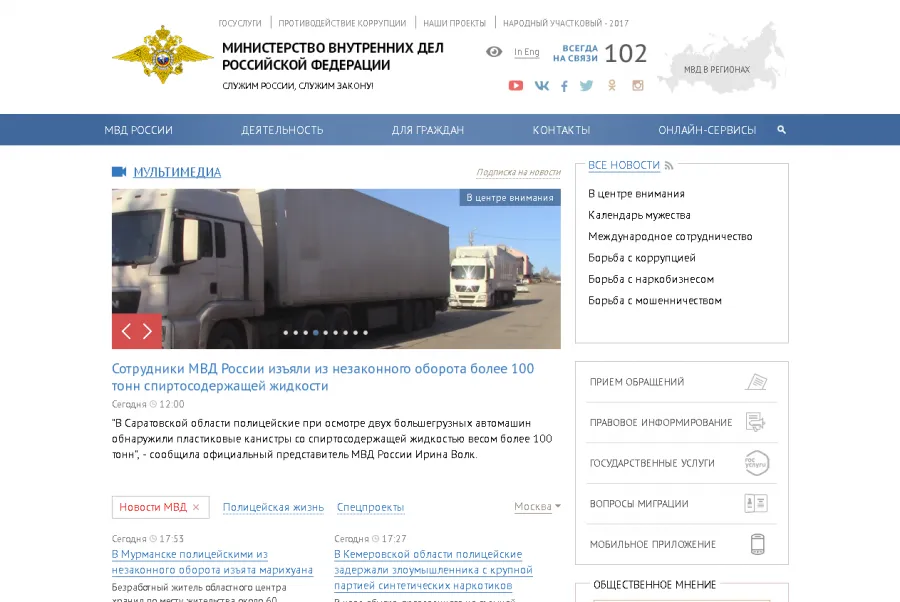Click the search magnifier in navigation bar
Image resolution: width=900 pixels, height=602 pixels.
(781, 130)
